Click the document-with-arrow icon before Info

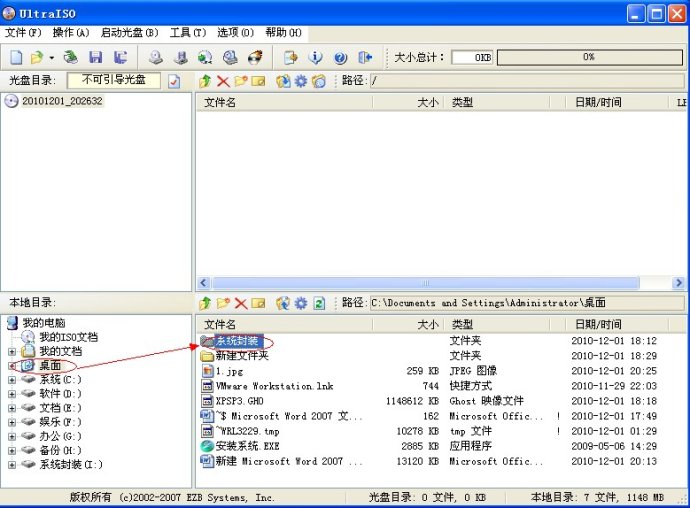[x=290, y=57]
